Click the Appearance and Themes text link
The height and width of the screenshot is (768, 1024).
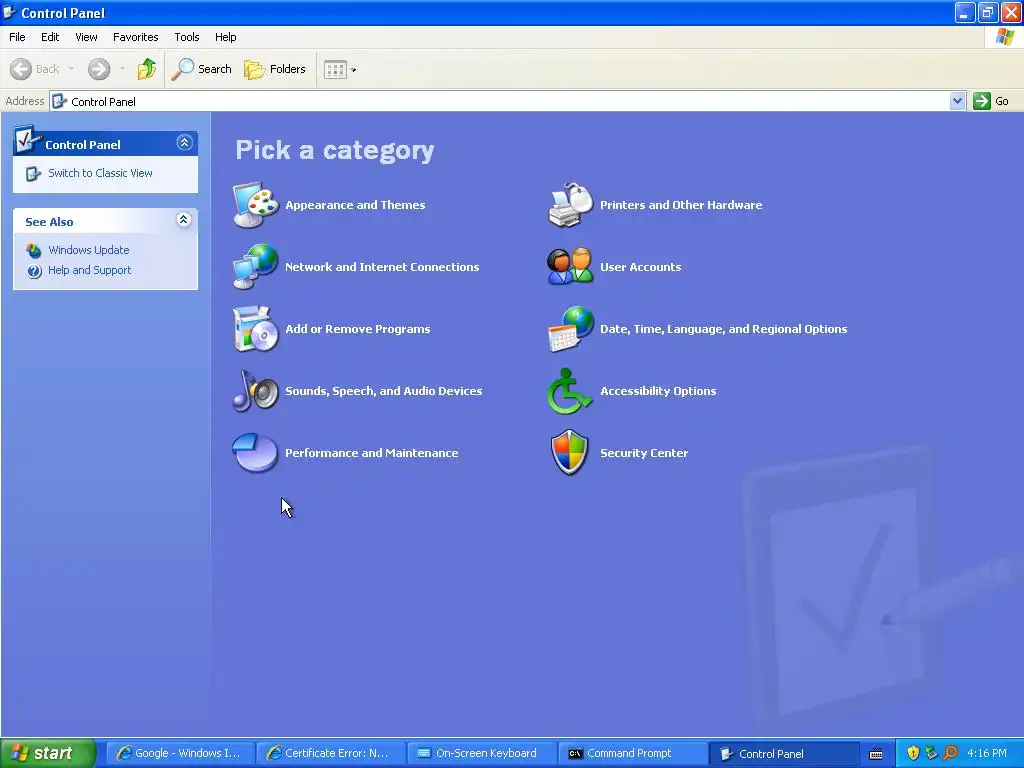[x=355, y=205]
